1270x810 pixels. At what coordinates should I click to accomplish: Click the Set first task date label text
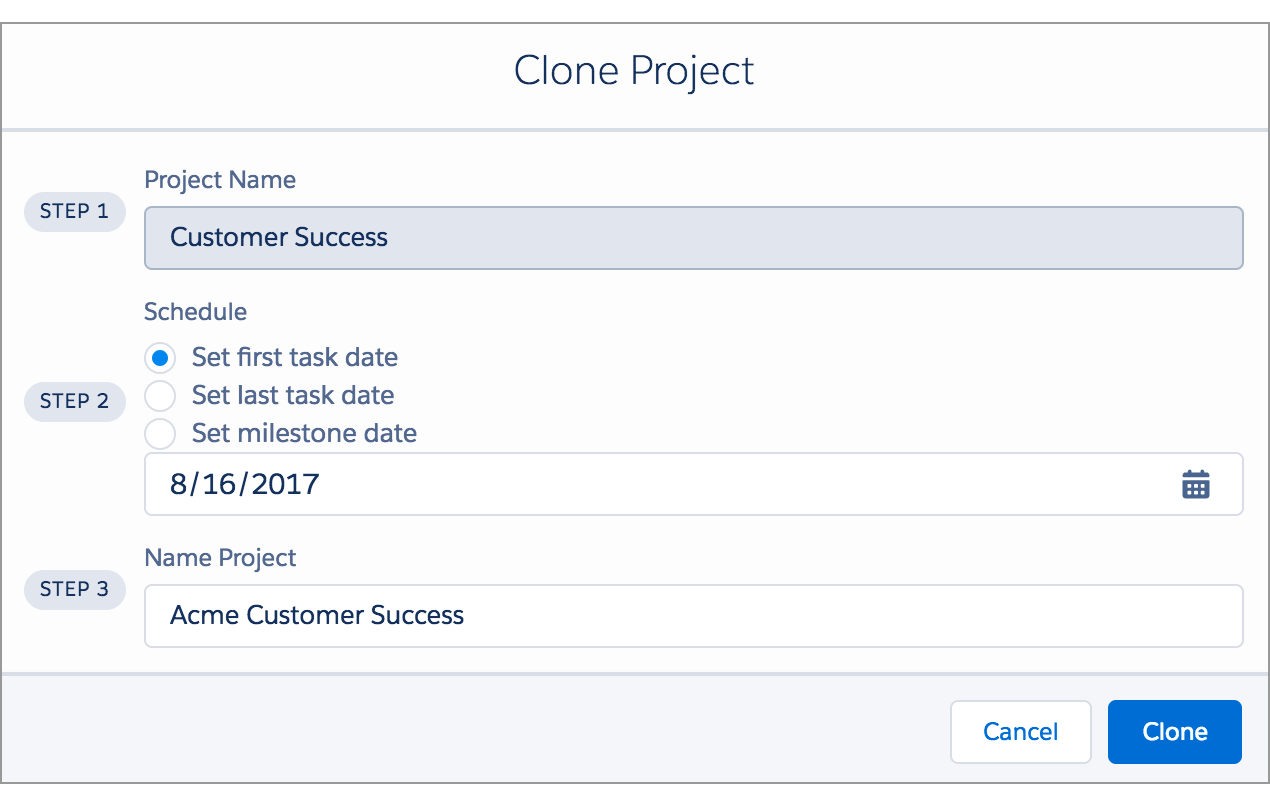294,357
